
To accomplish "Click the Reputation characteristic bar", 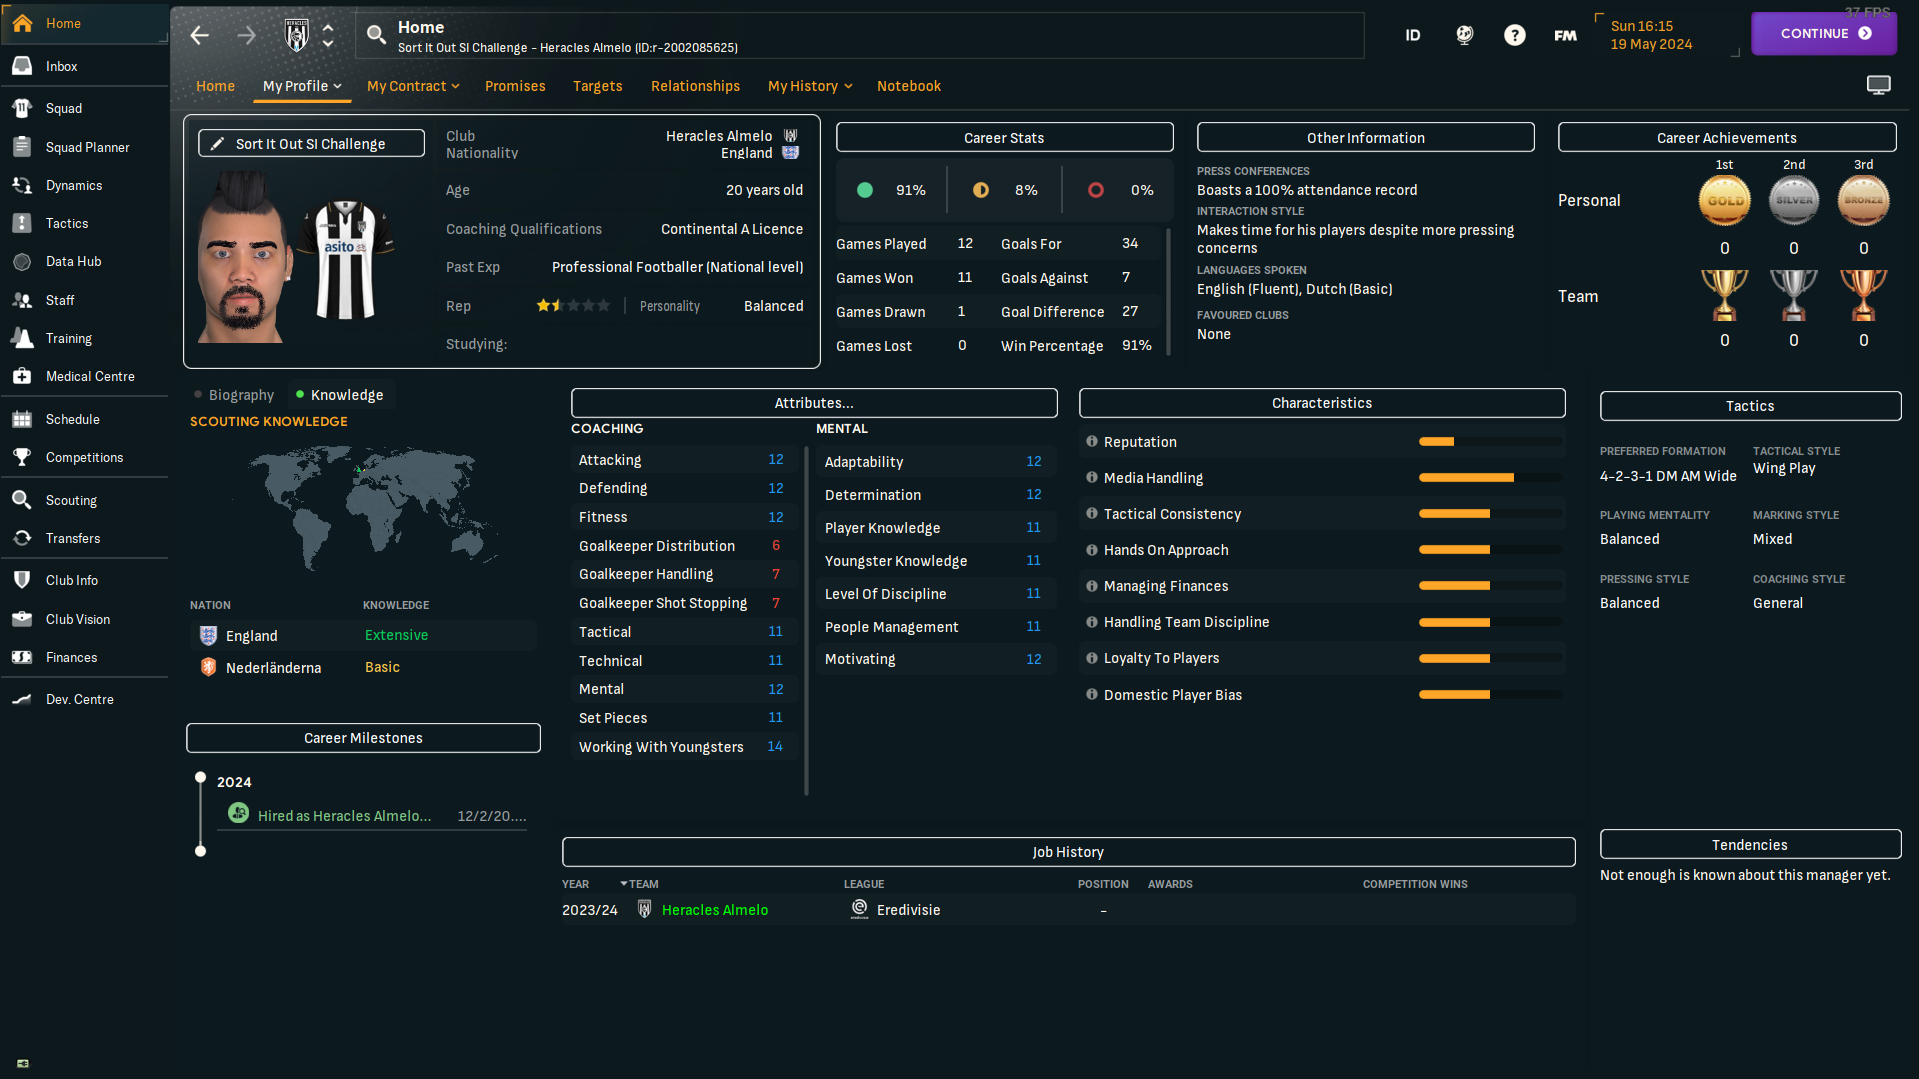I will pos(1490,441).
